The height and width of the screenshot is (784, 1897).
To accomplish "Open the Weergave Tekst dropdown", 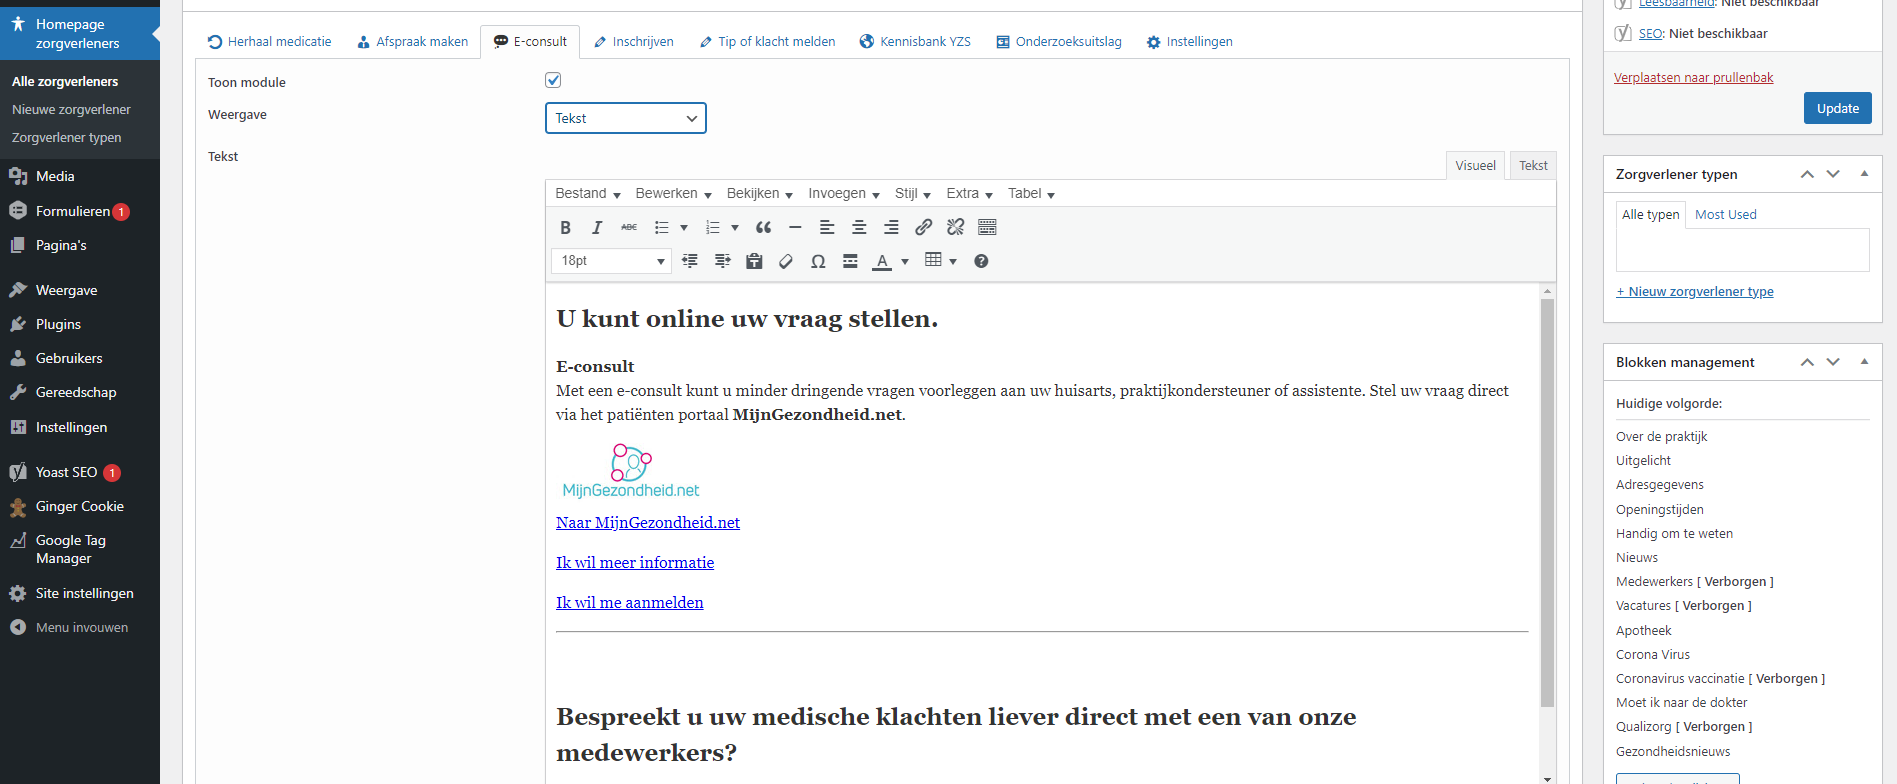I will 626,118.
